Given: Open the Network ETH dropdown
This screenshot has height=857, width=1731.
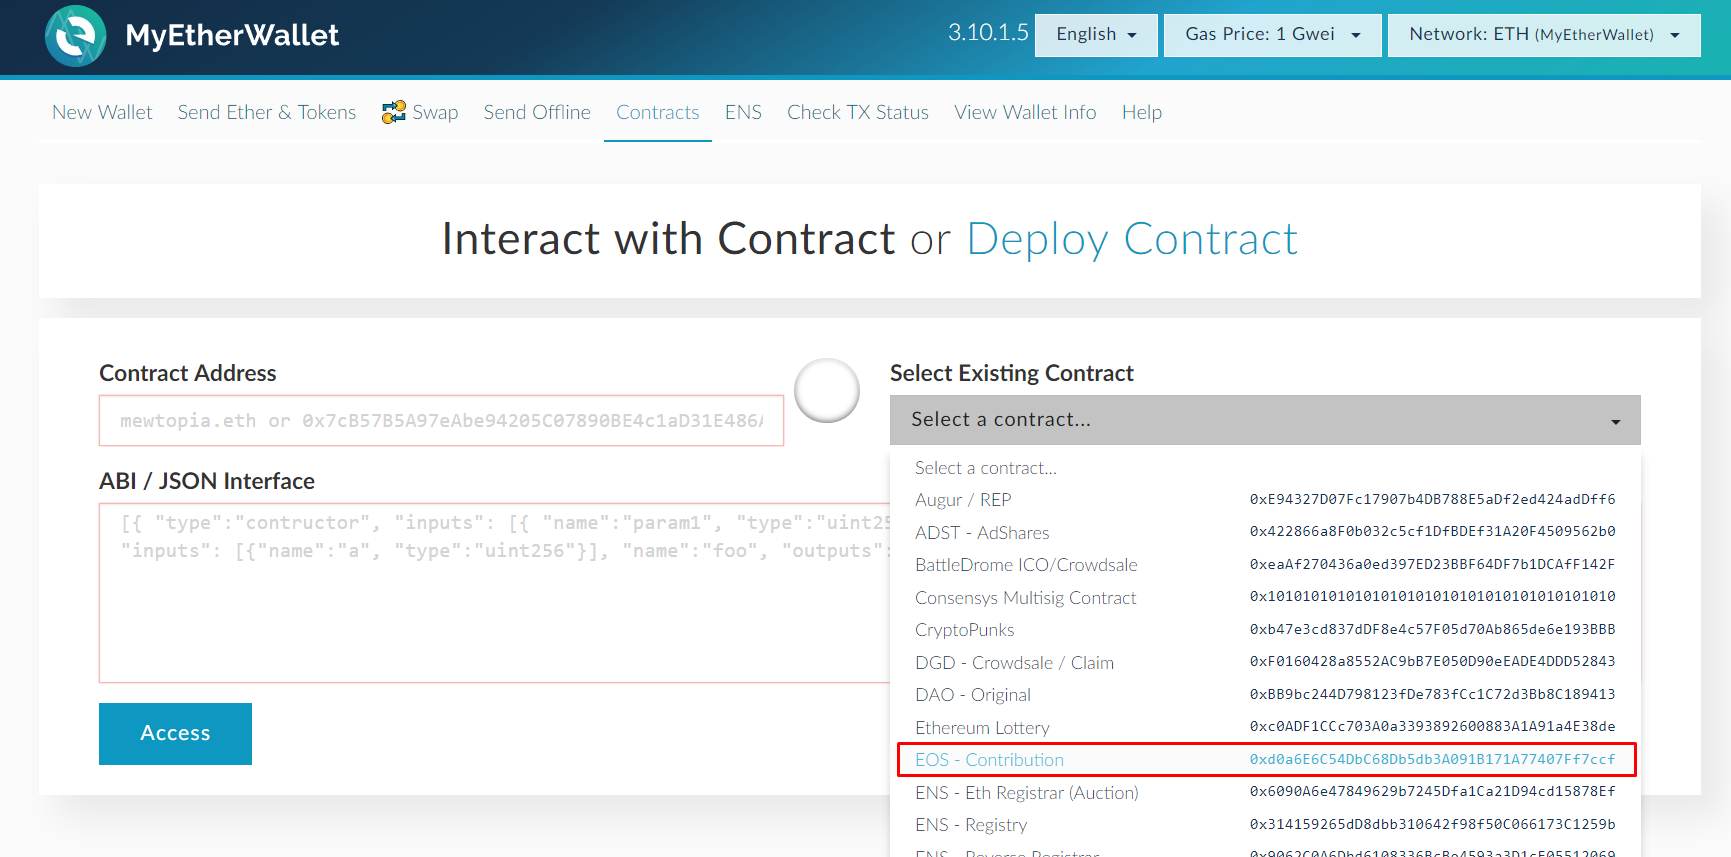Looking at the screenshot, I should (1544, 35).
